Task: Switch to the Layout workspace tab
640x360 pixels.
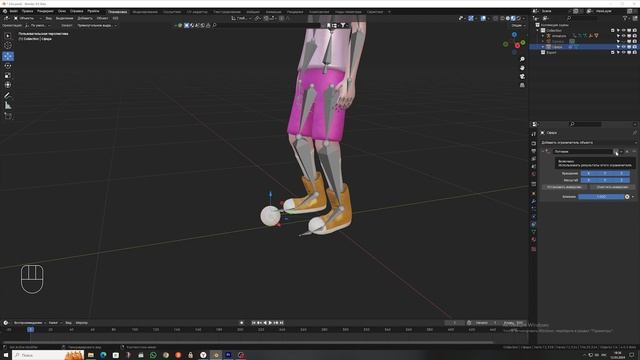Action: tap(117, 12)
